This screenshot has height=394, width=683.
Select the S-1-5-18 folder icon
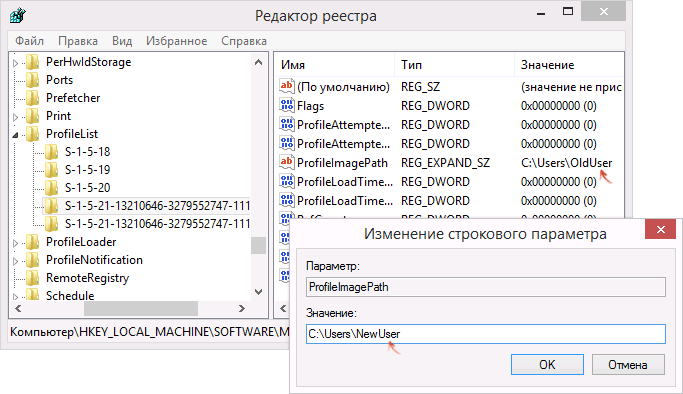tap(51, 152)
